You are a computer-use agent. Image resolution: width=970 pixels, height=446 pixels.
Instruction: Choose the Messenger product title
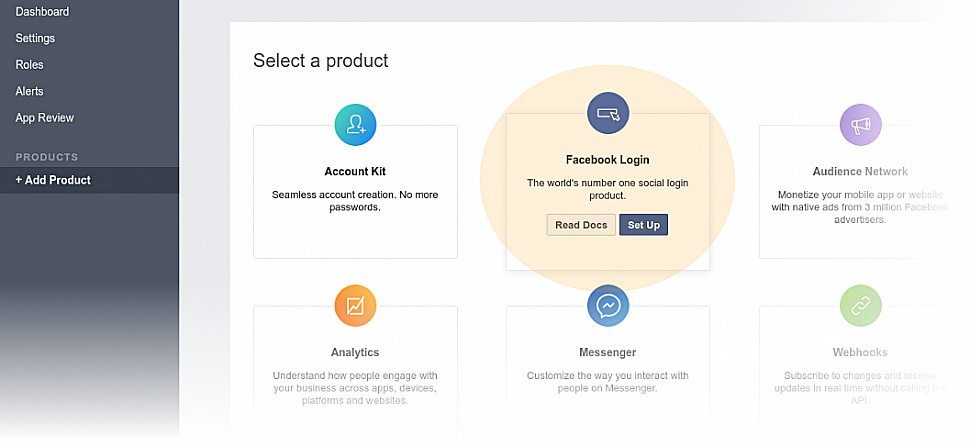[x=607, y=353]
